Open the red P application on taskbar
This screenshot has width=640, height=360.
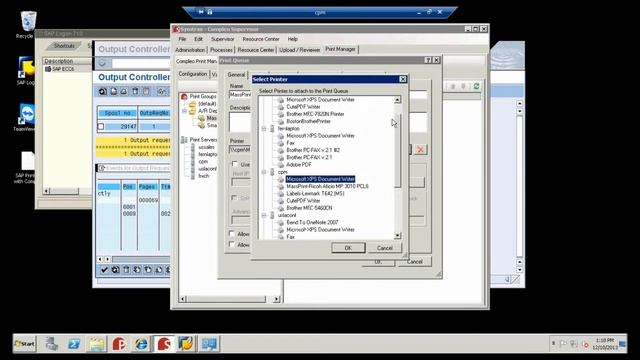tap(119, 344)
